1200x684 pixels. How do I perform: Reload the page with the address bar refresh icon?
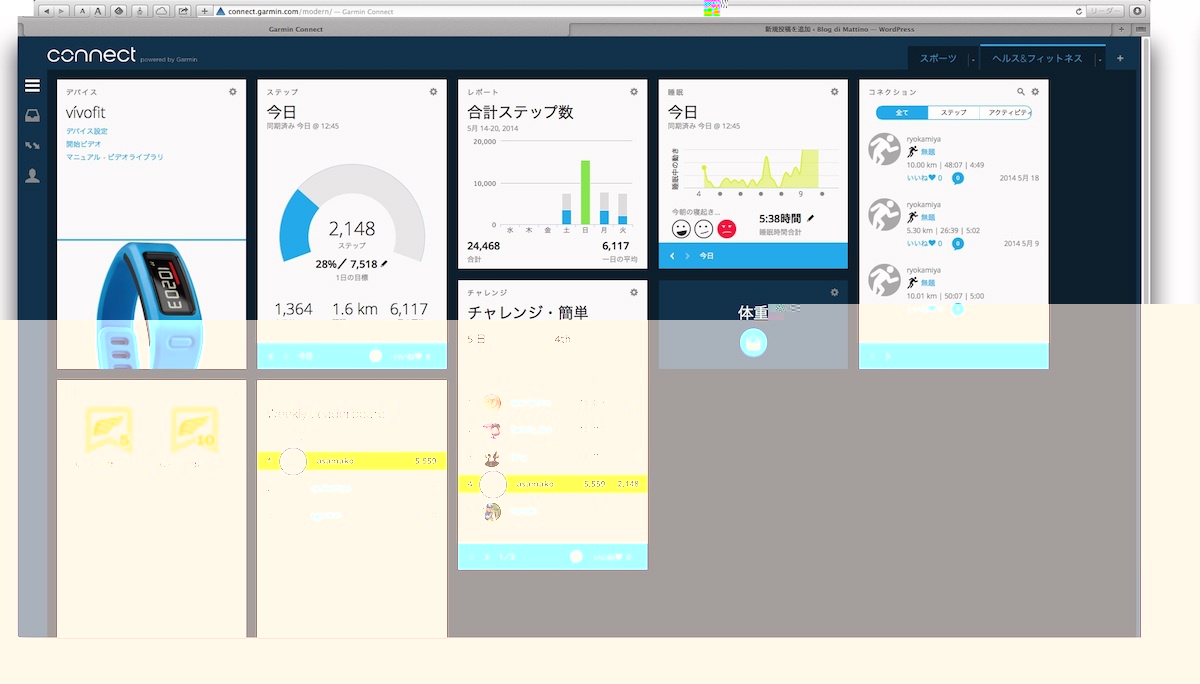pyautogui.click(x=1079, y=11)
